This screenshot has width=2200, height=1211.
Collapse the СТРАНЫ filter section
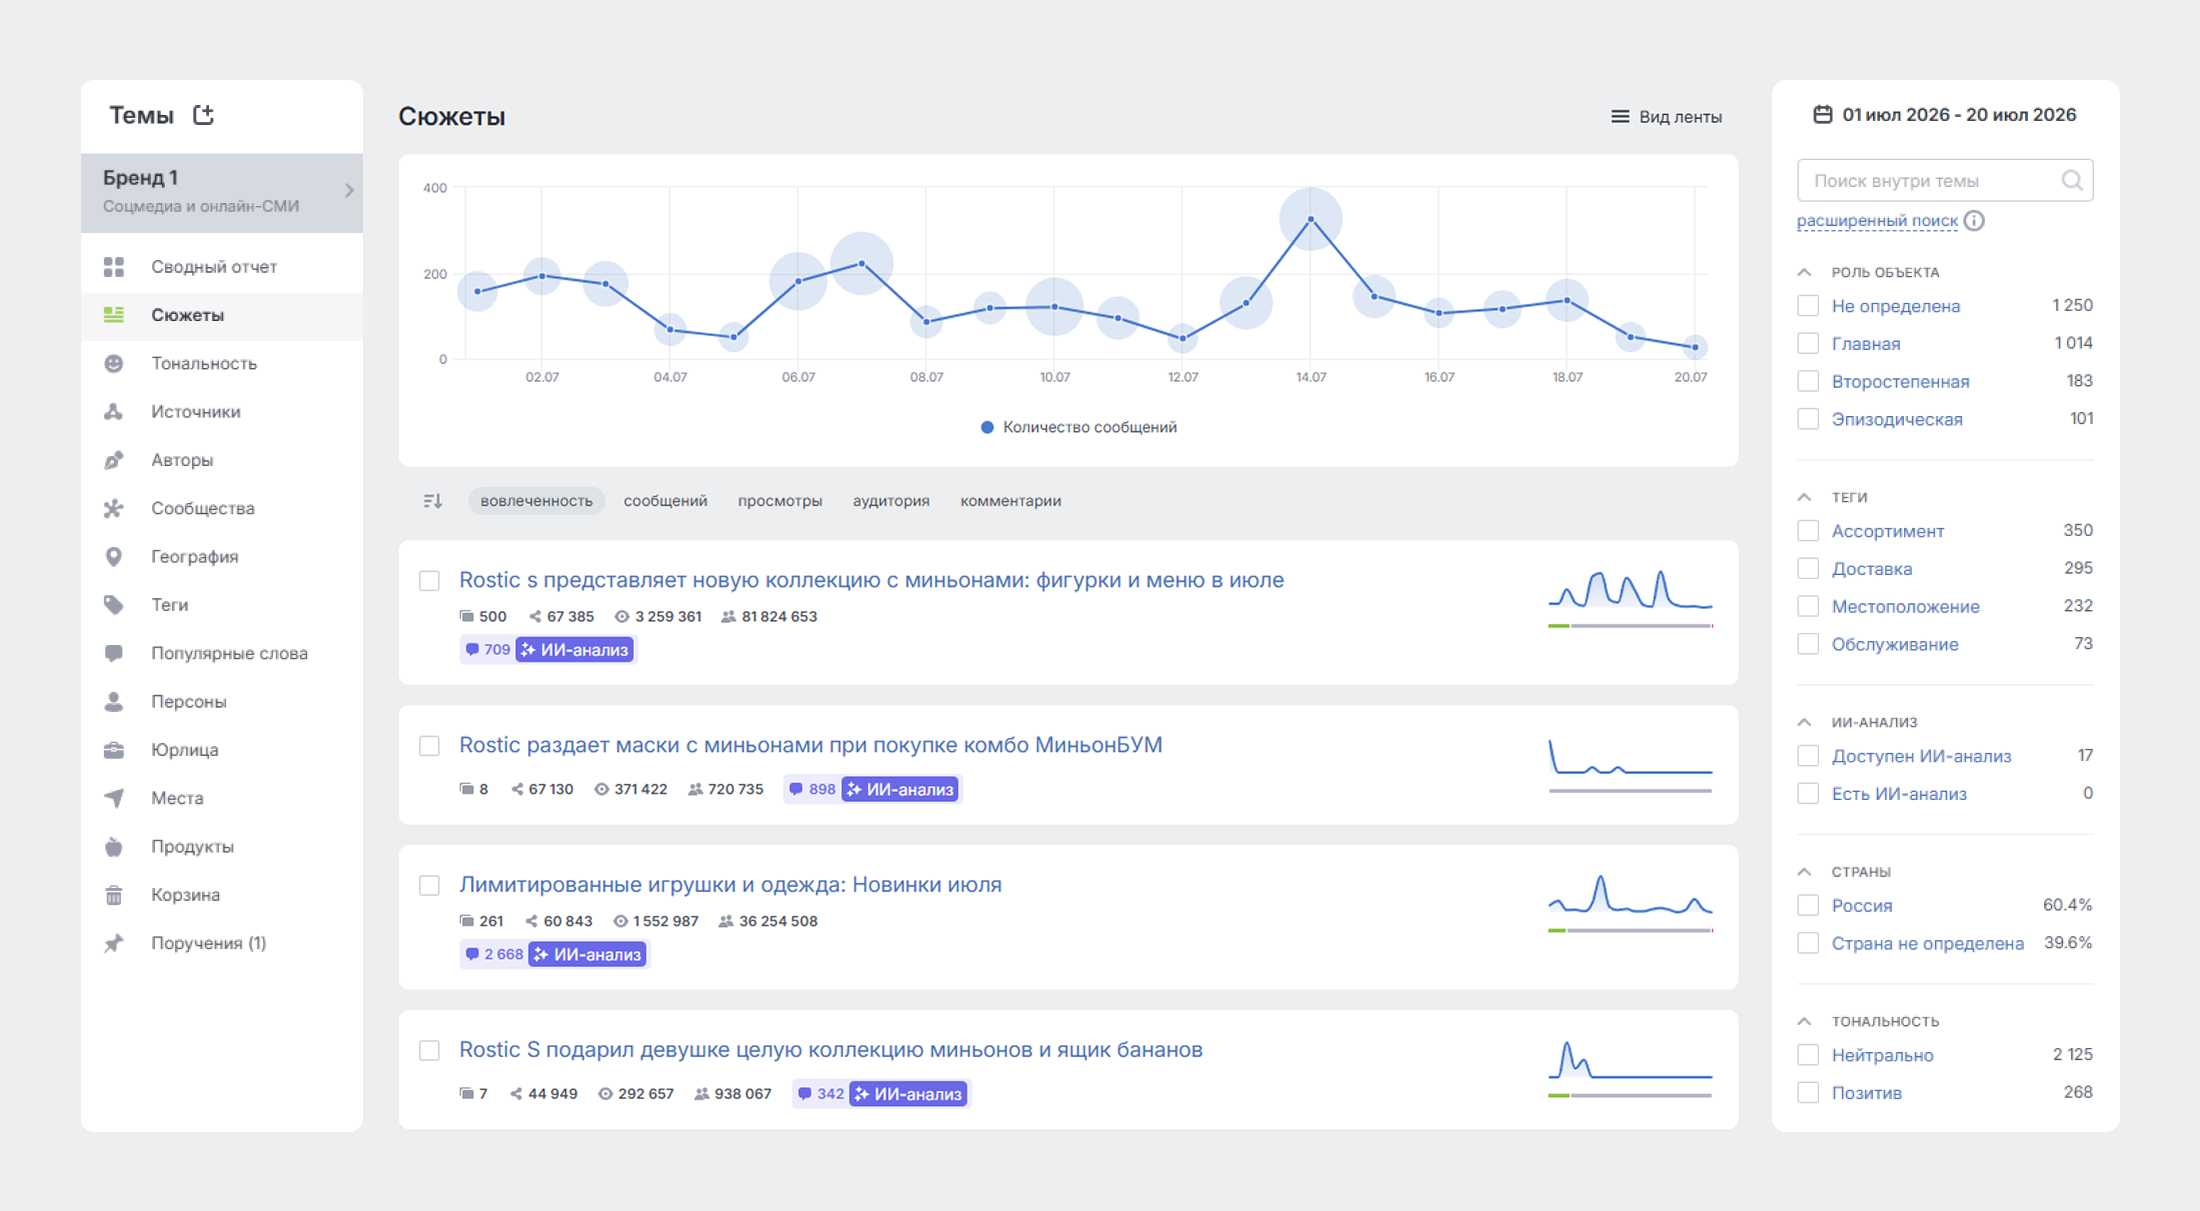1804,872
